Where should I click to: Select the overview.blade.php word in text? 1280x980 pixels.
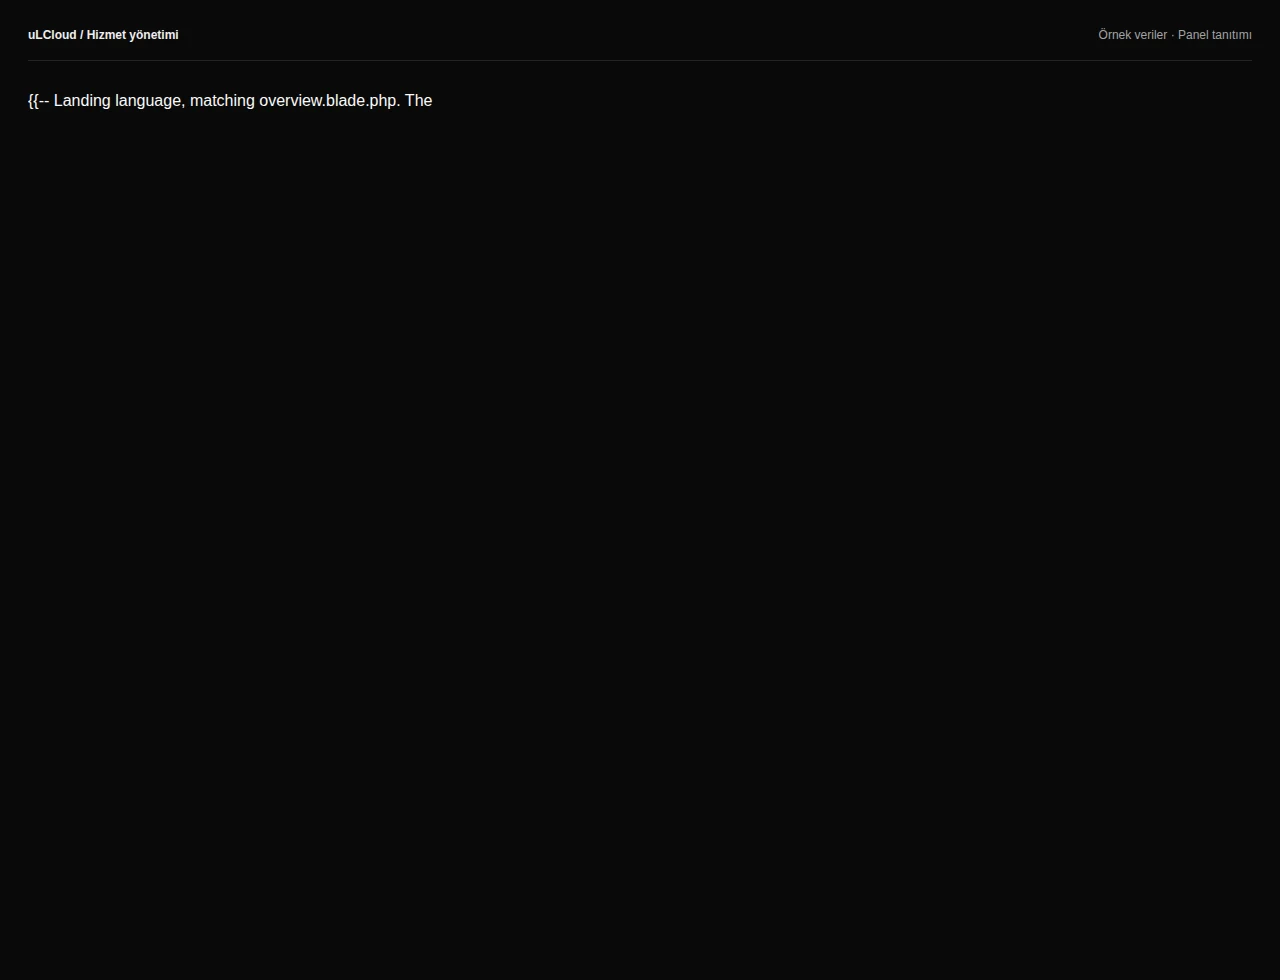tap(329, 101)
